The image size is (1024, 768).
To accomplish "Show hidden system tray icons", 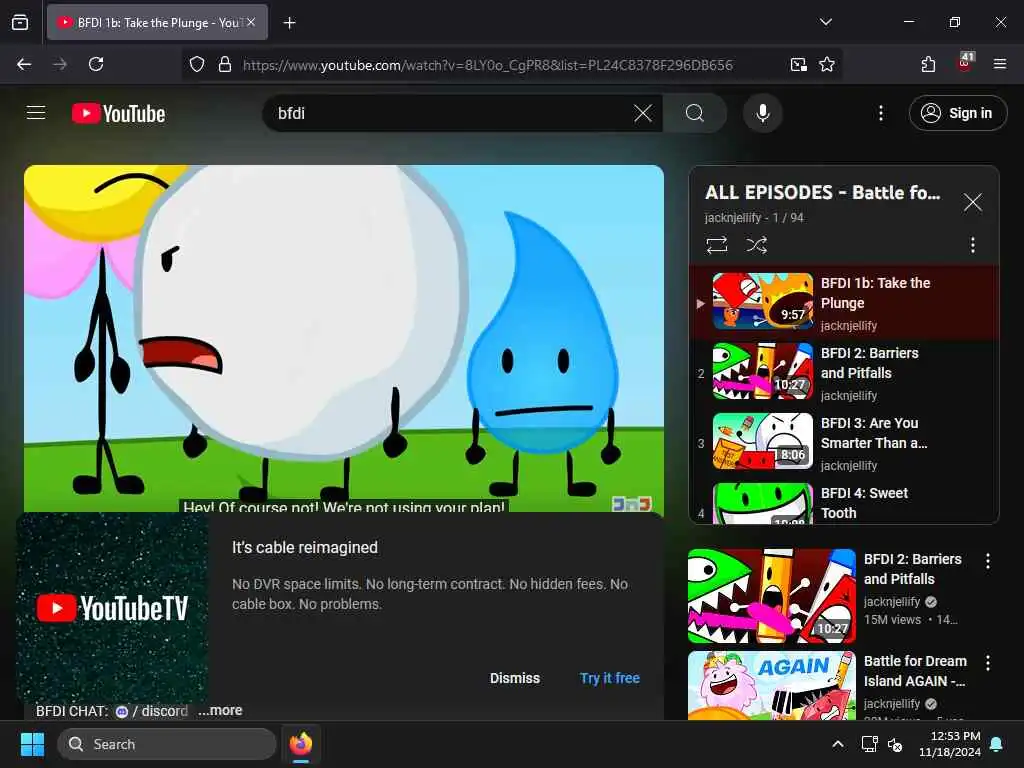I will 838,744.
